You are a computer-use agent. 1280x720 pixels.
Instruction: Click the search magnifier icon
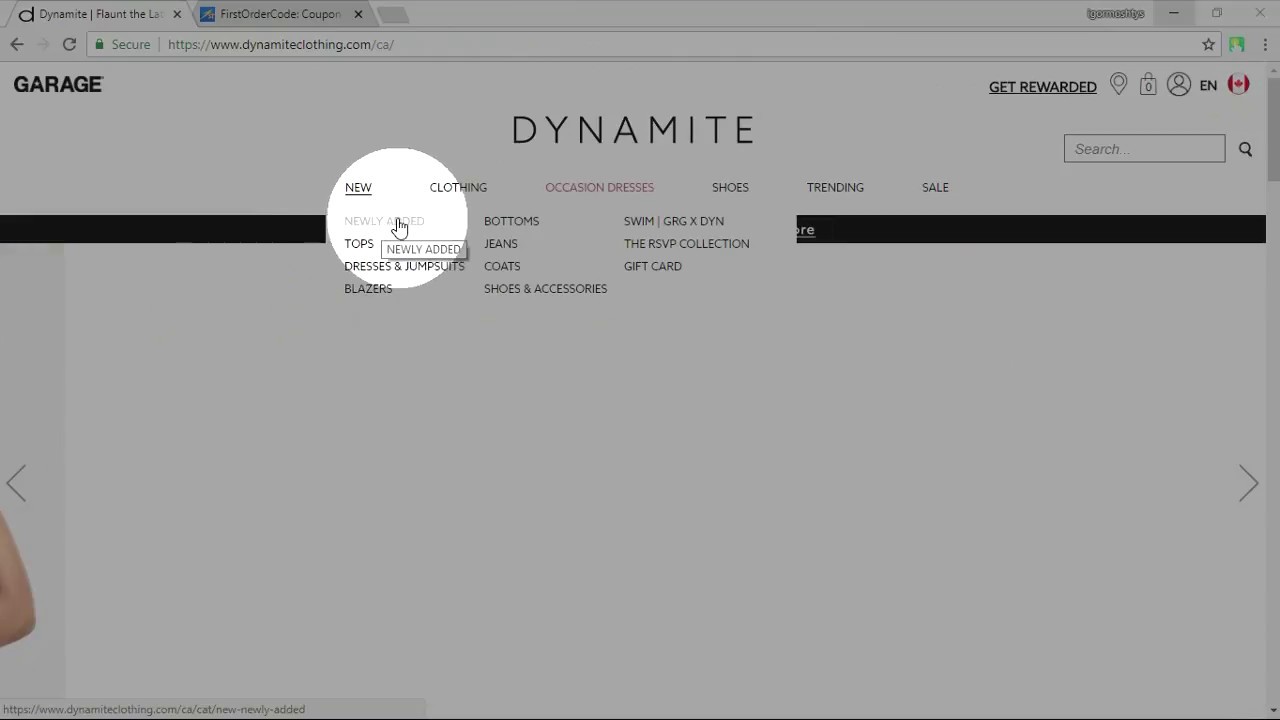pos(1245,149)
